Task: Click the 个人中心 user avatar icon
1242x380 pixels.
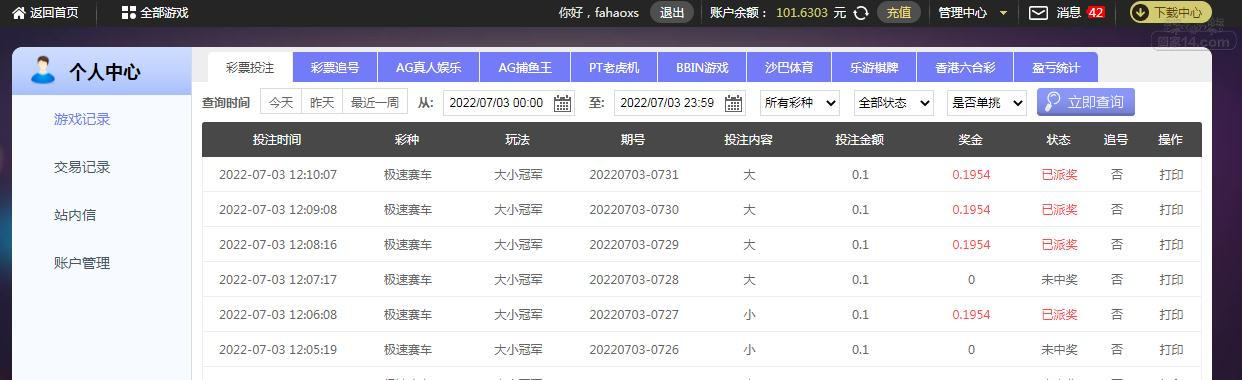Action: tap(43, 70)
